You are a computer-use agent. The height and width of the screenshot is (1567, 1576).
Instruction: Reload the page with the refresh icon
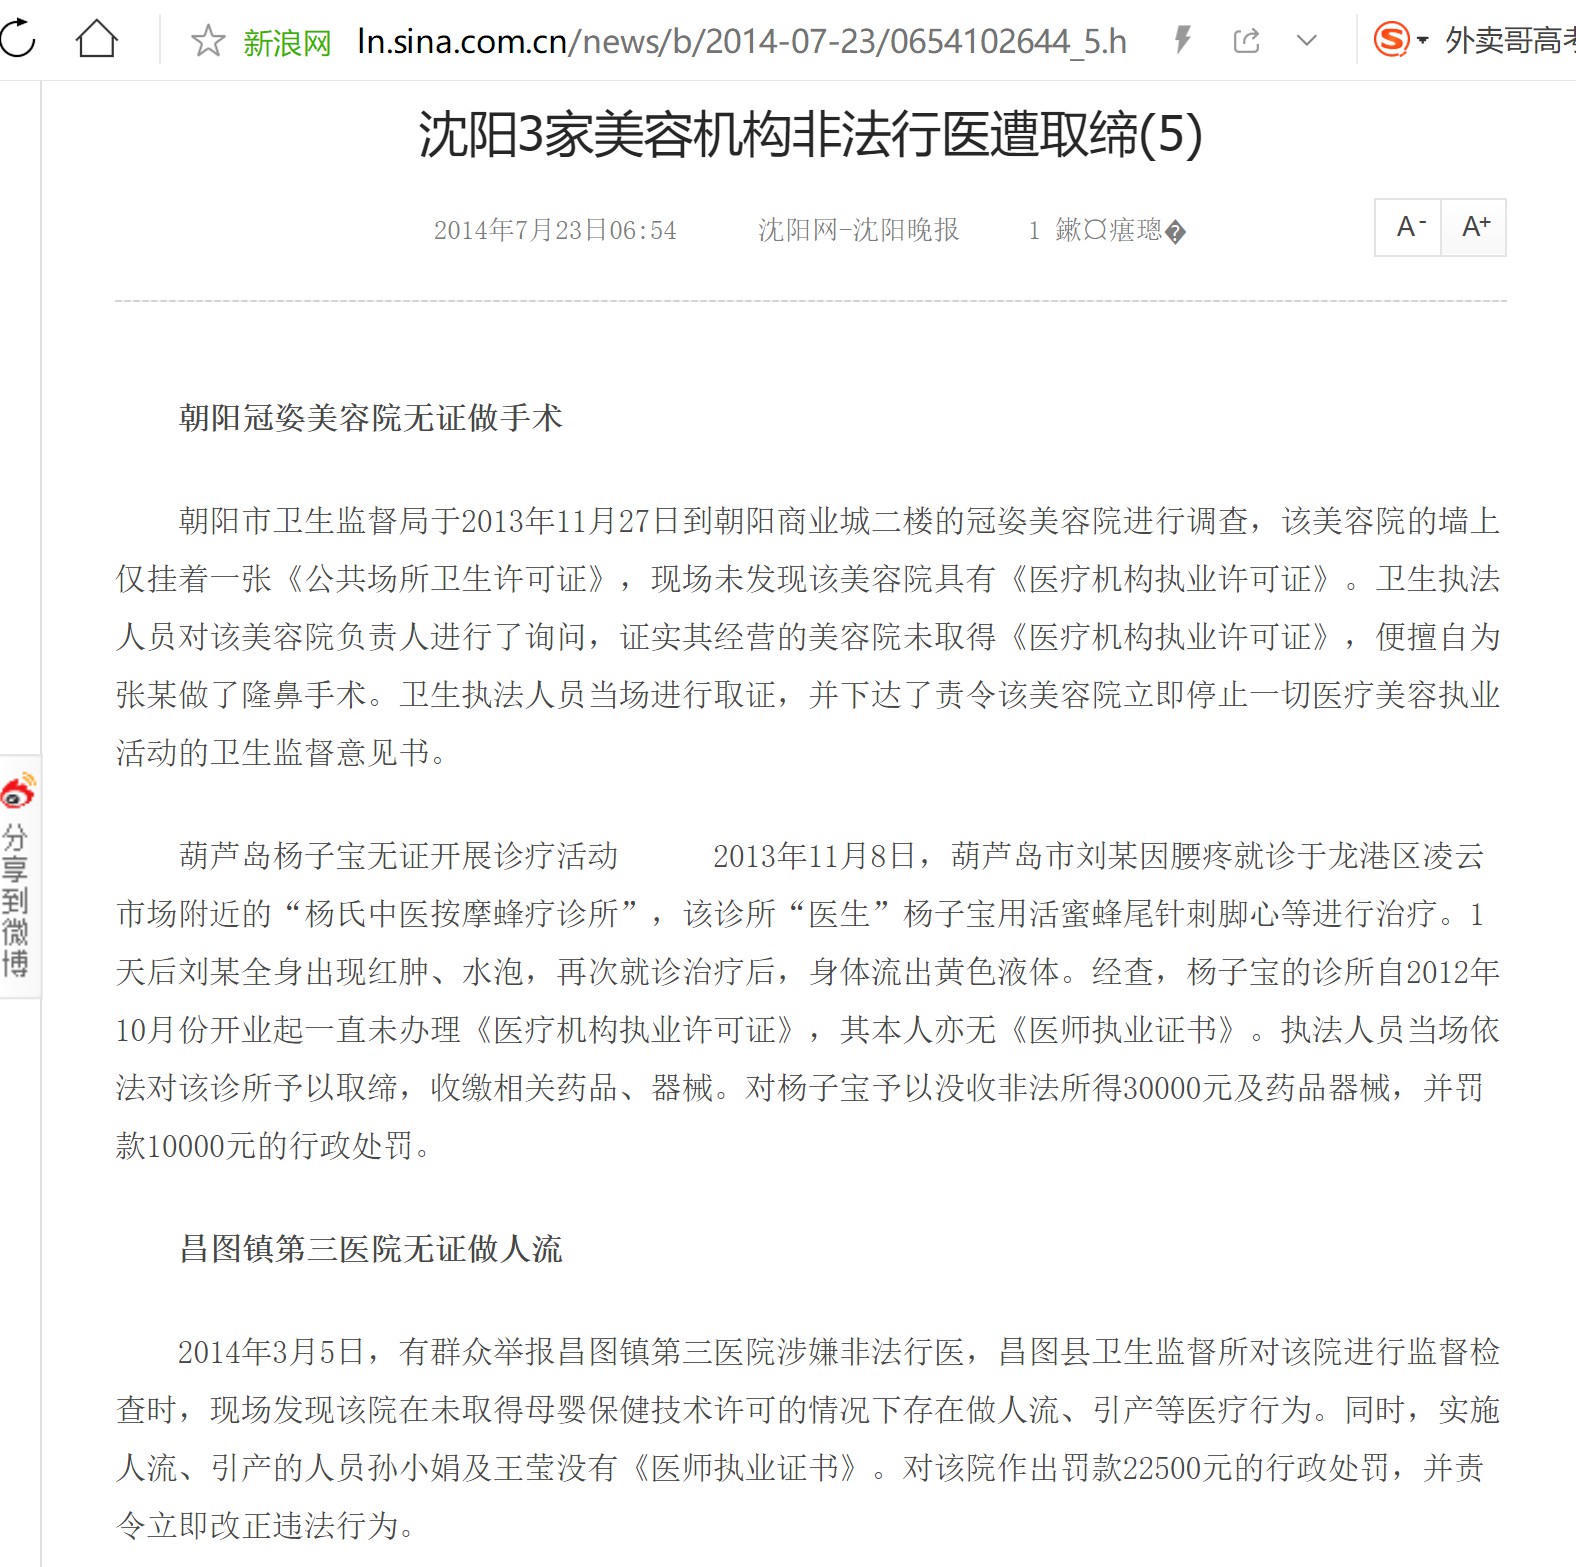click(17, 40)
